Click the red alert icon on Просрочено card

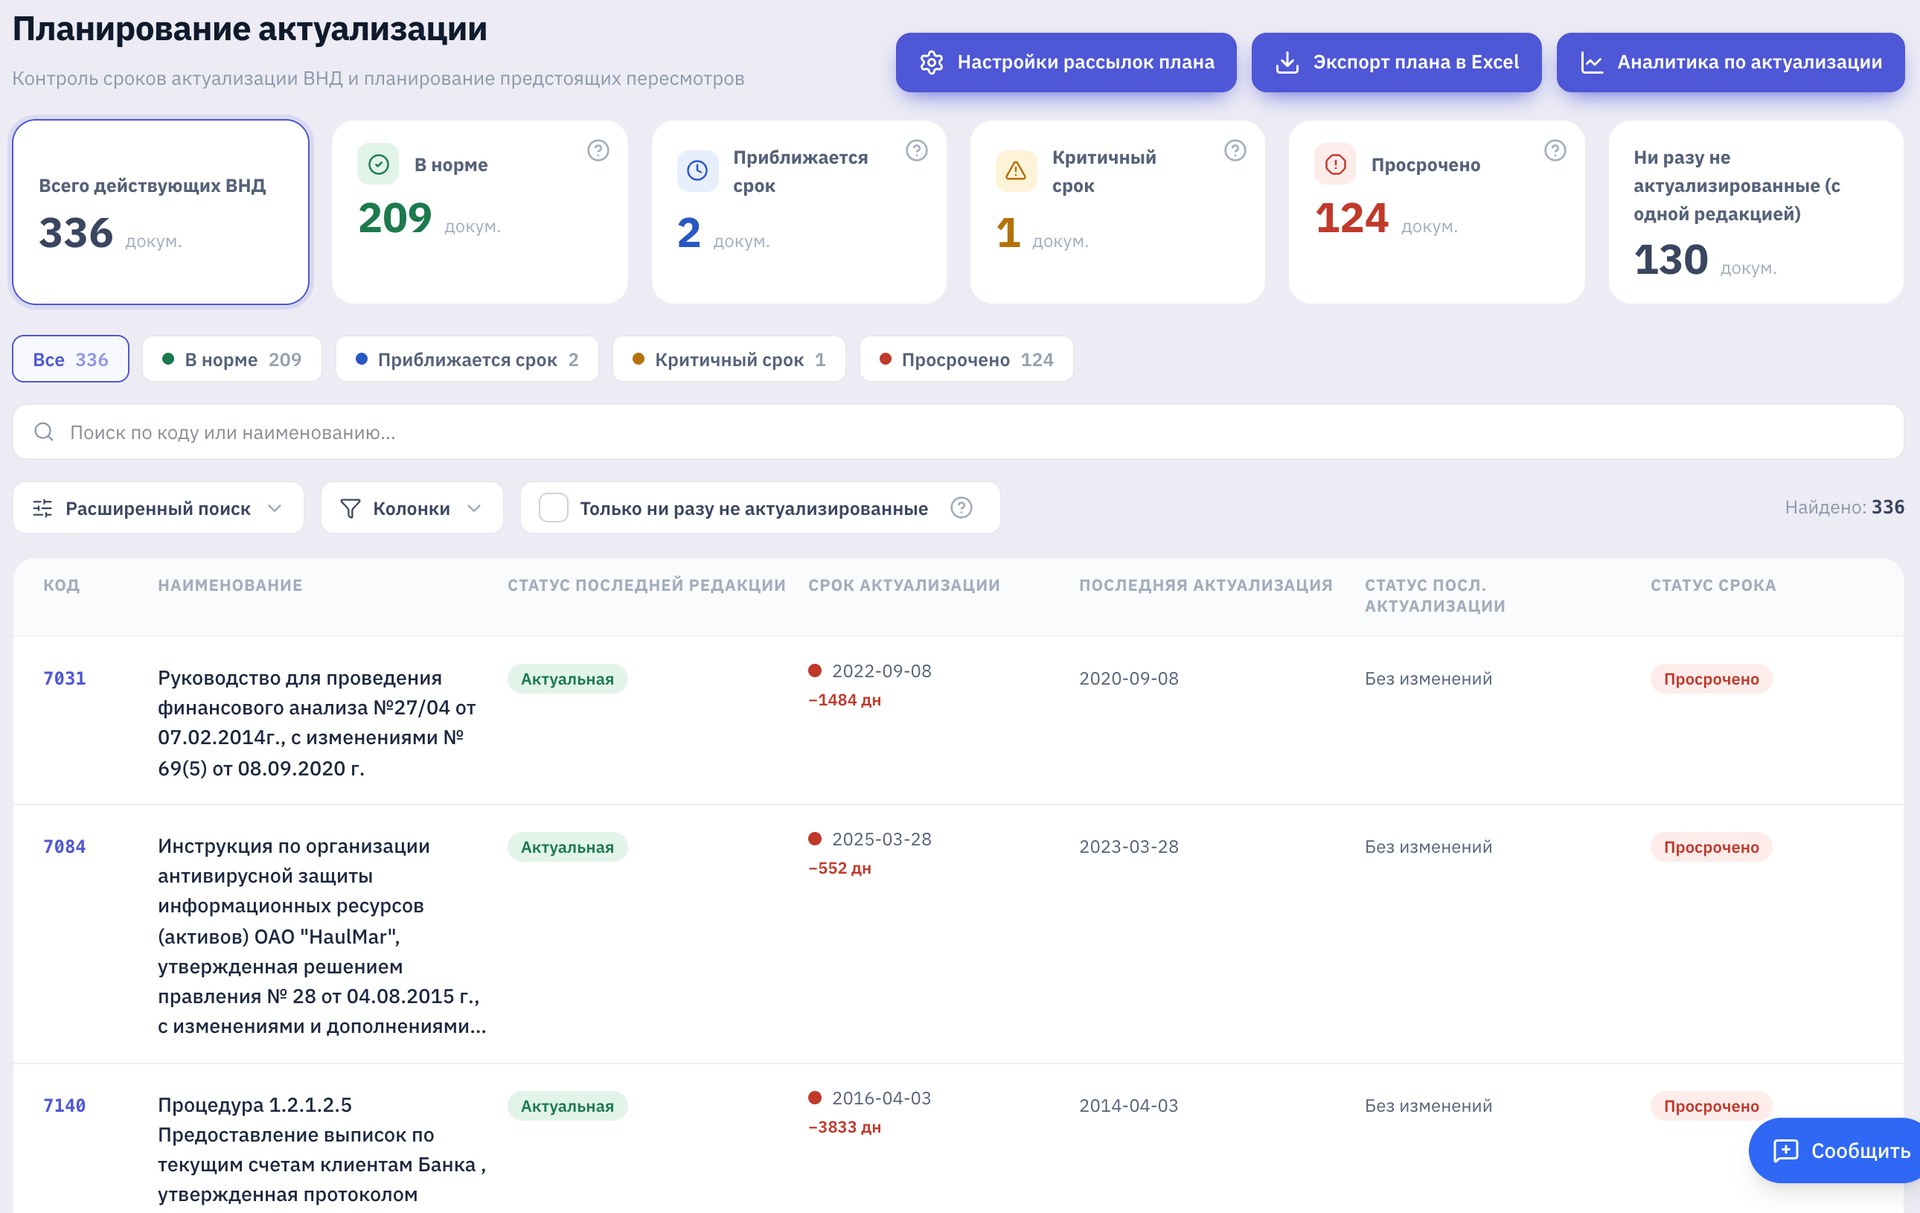pos(1335,164)
